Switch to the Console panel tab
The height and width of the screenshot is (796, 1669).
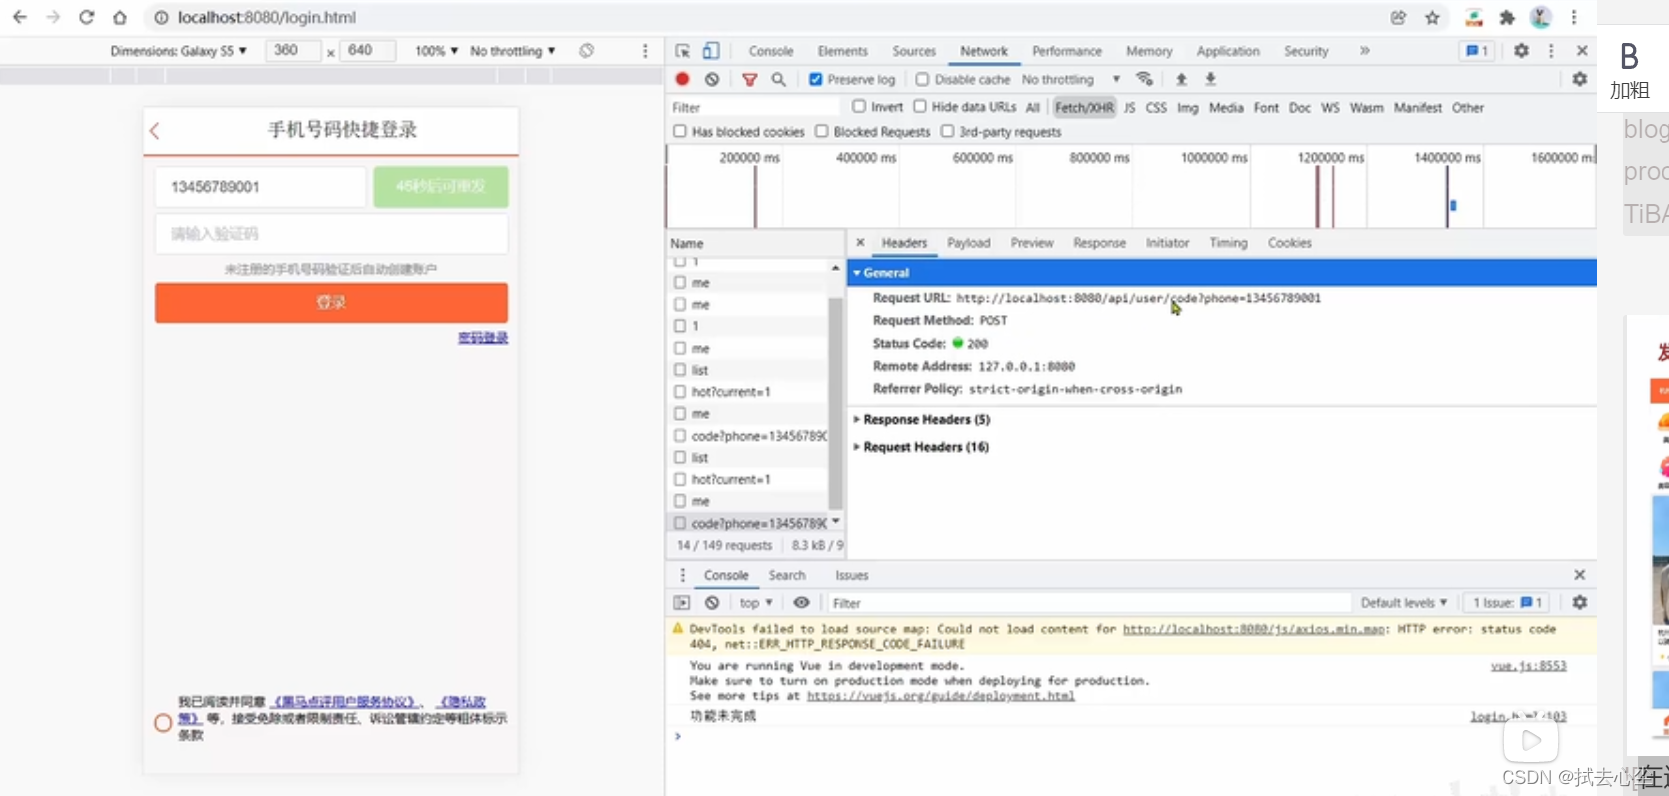pyautogui.click(x=771, y=51)
